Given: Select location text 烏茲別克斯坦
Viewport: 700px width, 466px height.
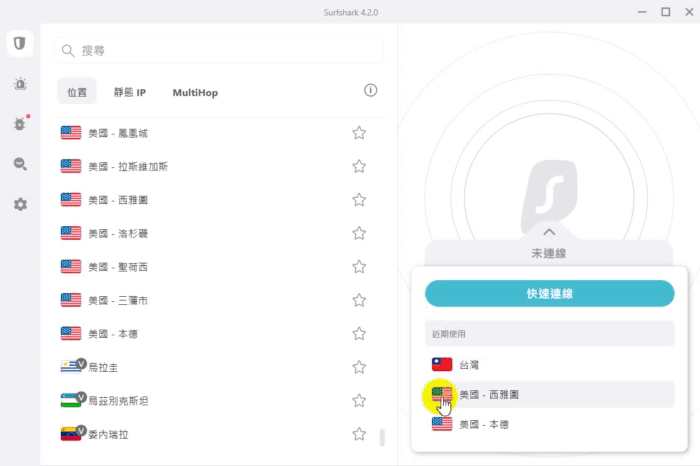Looking at the screenshot, I should coord(118,401).
